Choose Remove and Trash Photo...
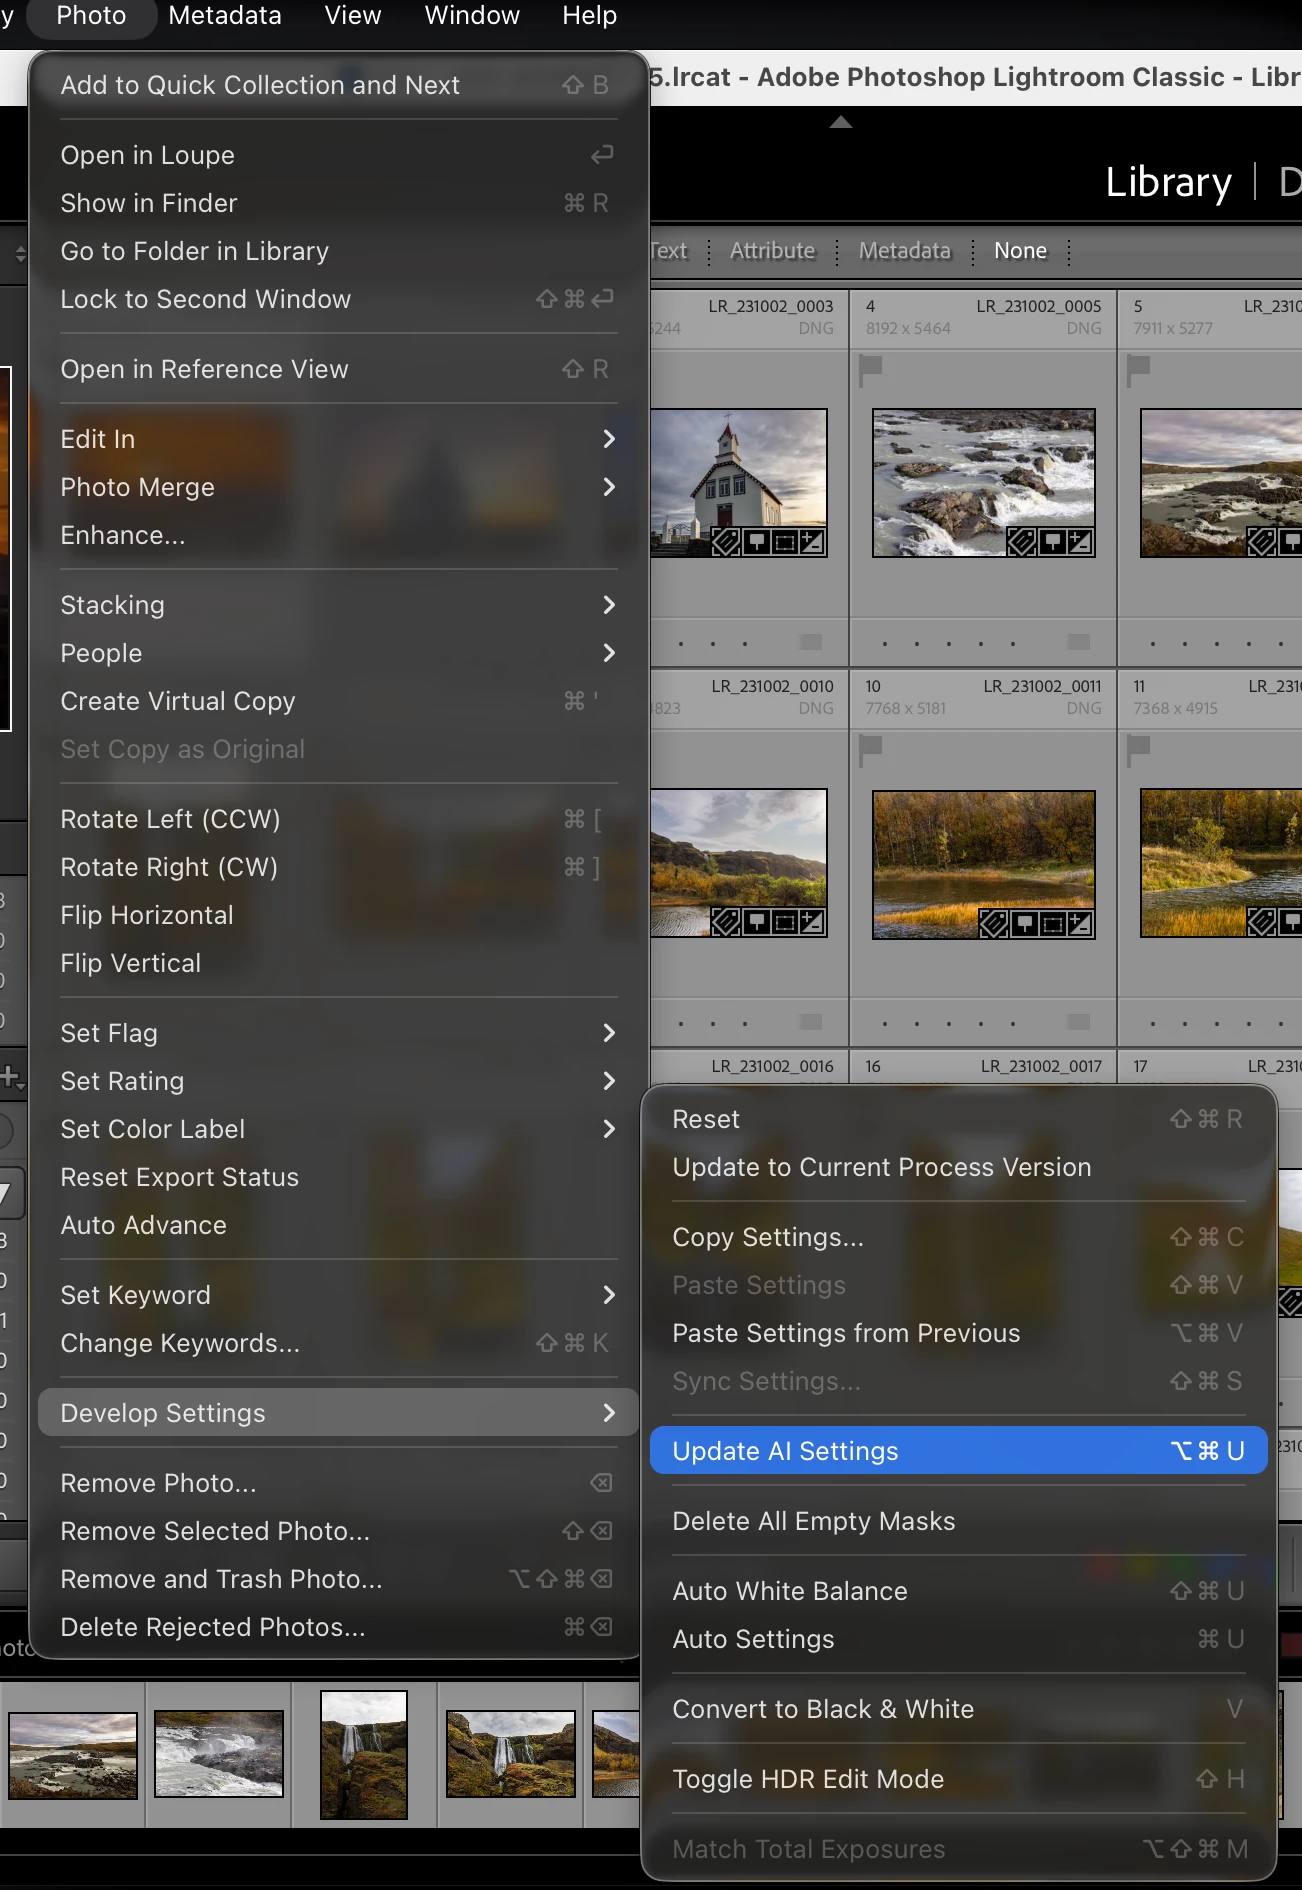The height and width of the screenshot is (1890, 1302). tap(338, 1579)
